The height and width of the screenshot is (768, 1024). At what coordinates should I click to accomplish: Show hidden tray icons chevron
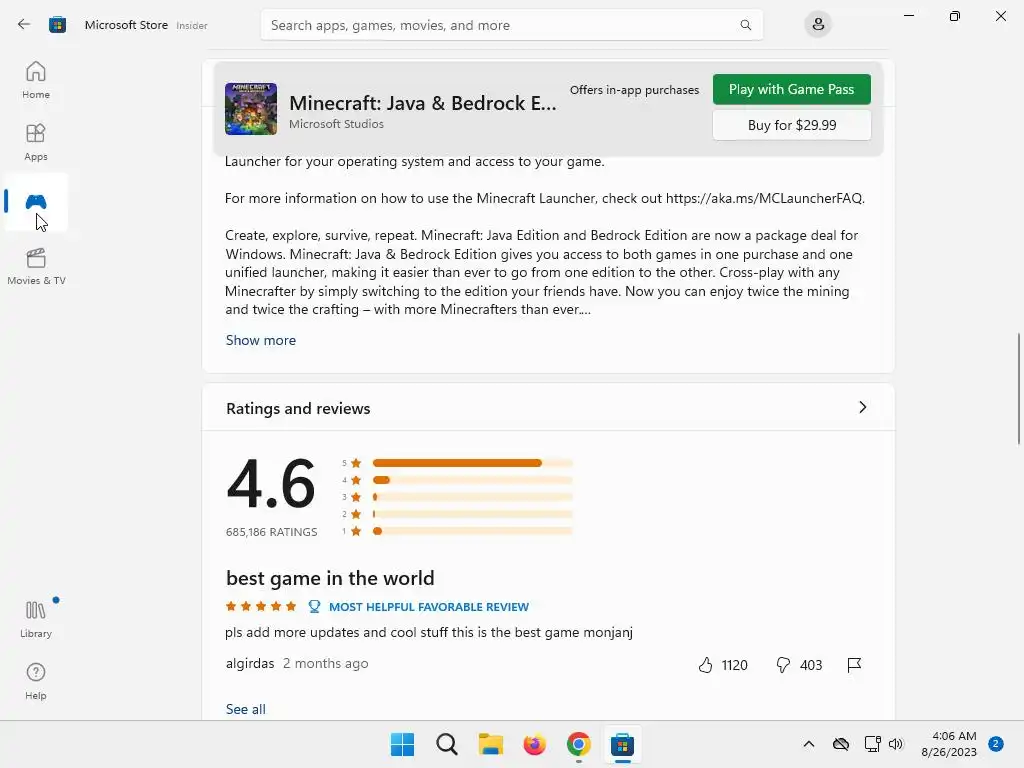pos(808,744)
